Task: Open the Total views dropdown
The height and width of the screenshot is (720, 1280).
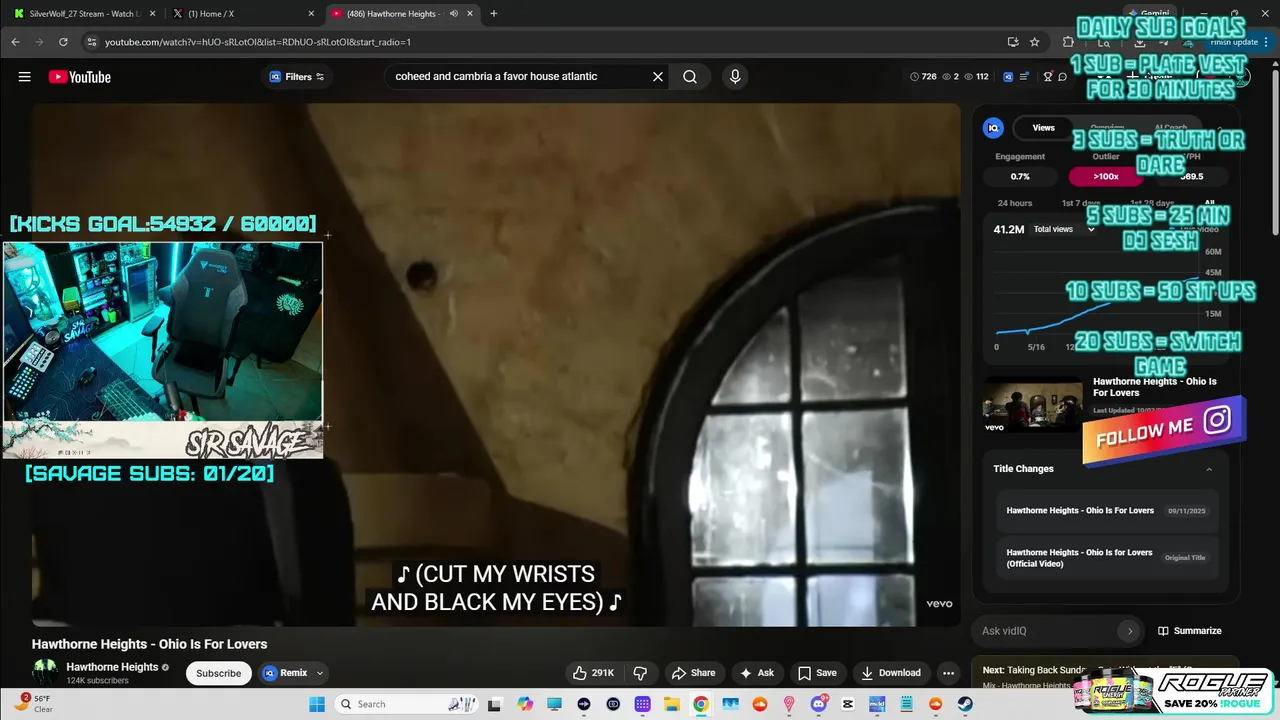Action: pos(1063,229)
